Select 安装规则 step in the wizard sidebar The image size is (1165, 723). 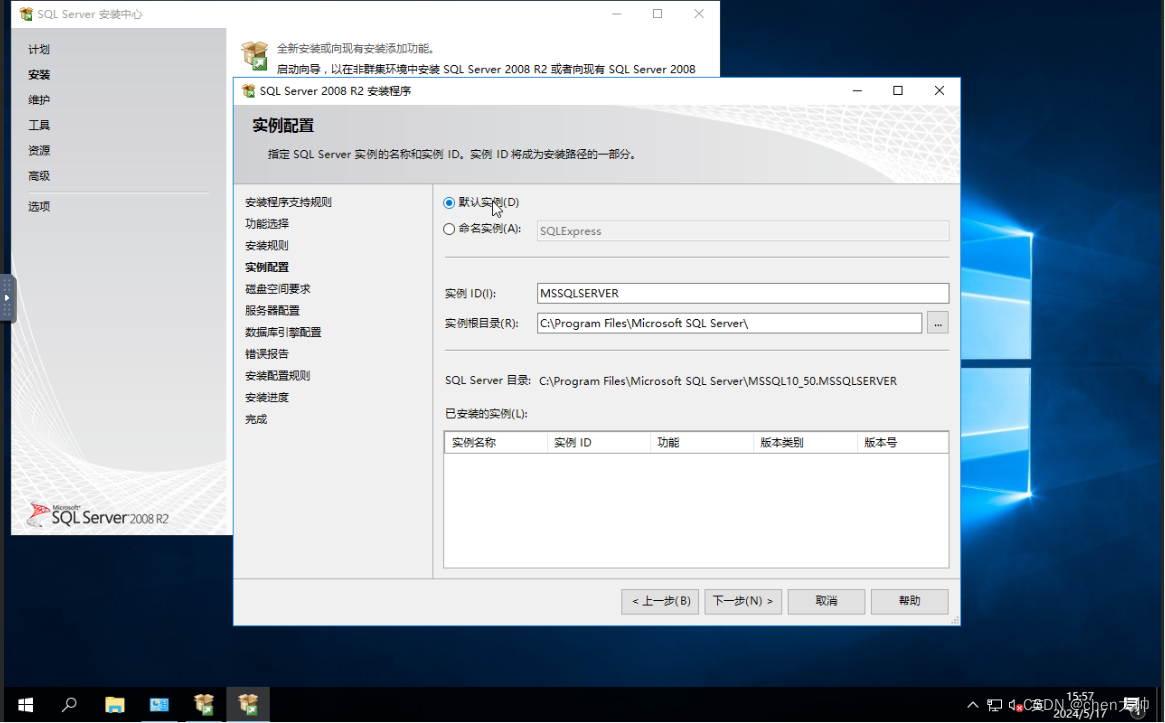pos(267,245)
